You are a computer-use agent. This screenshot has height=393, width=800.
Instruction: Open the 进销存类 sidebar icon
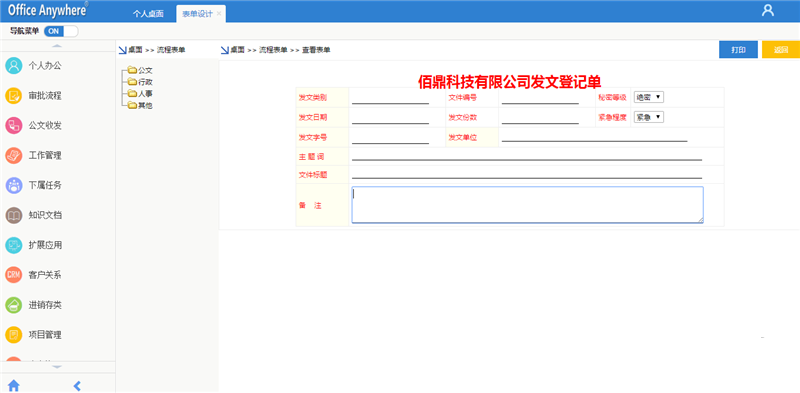[14, 305]
